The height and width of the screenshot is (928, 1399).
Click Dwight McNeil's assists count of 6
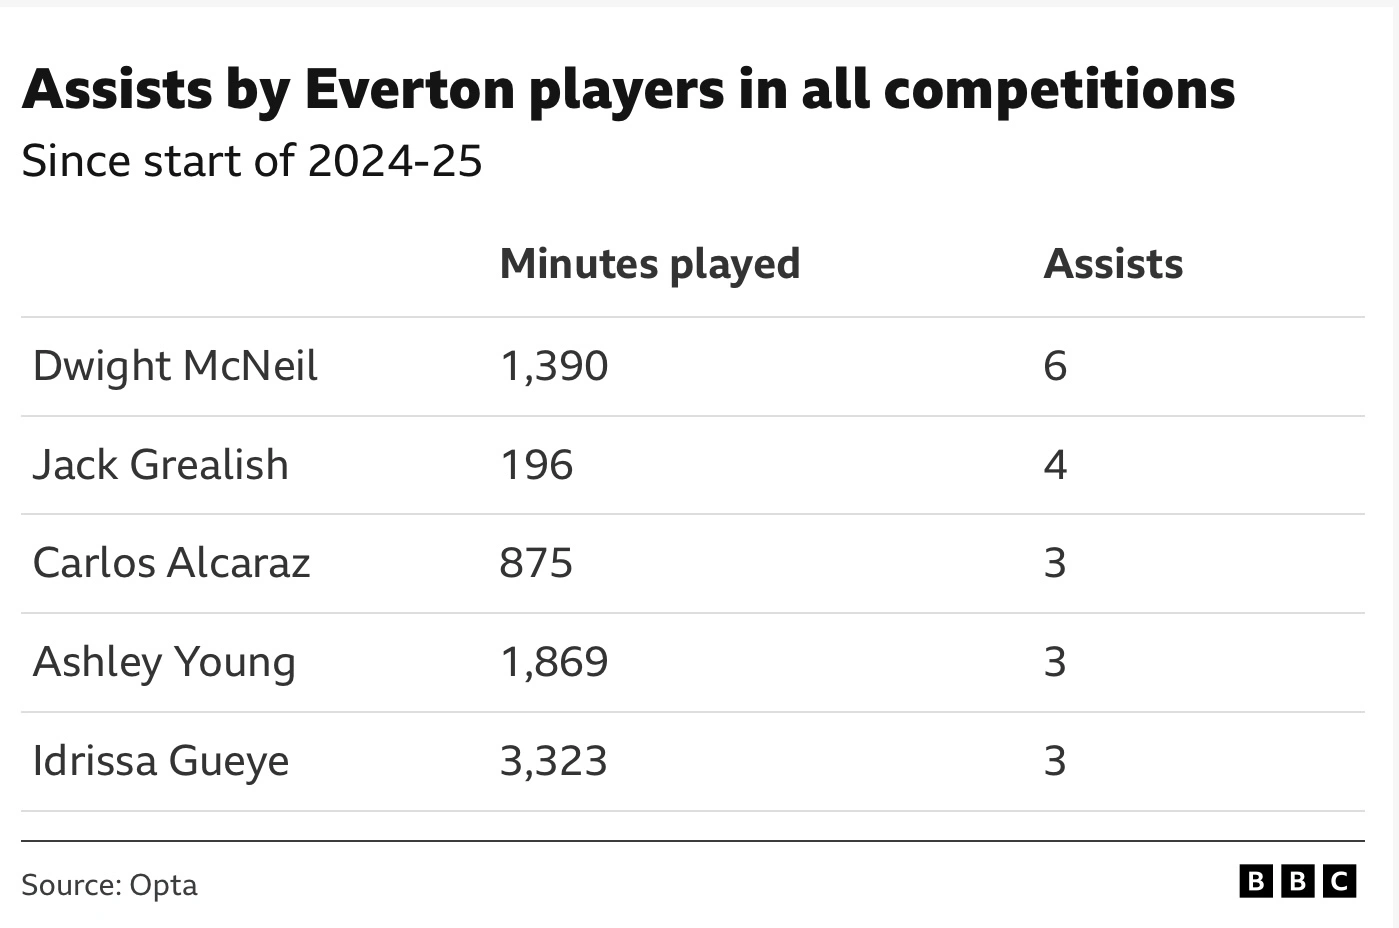[1055, 366]
